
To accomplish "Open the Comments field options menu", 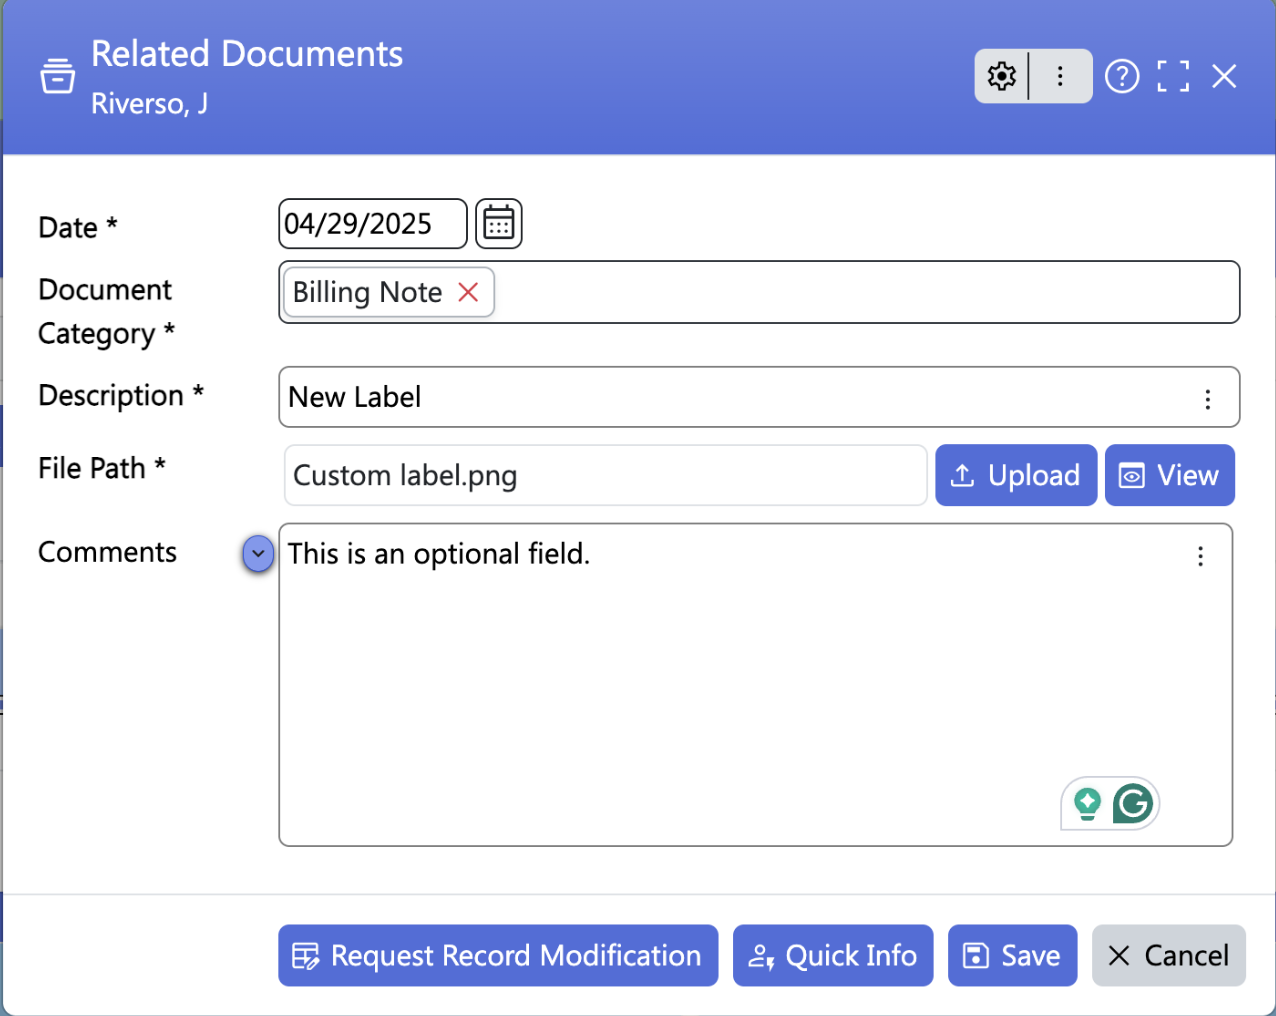I will pyautogui.click(x=1200, y=556).
